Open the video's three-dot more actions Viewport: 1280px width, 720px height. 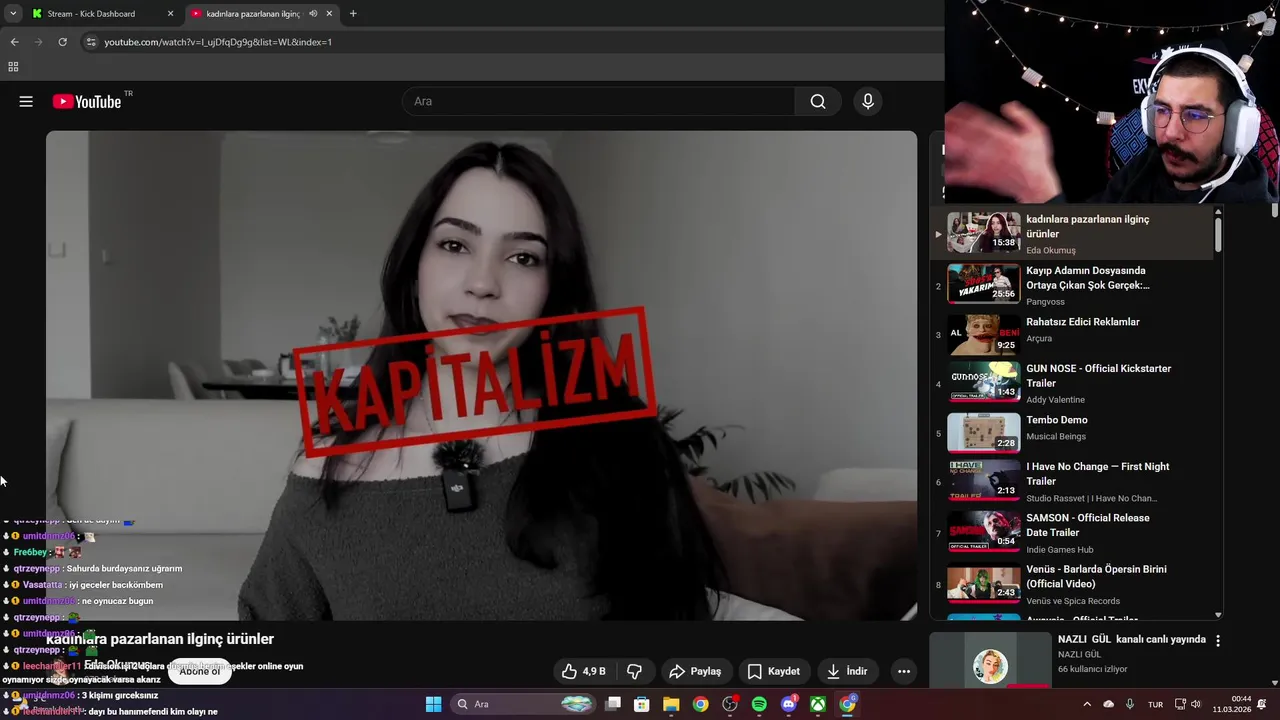[x=904, y=671]
